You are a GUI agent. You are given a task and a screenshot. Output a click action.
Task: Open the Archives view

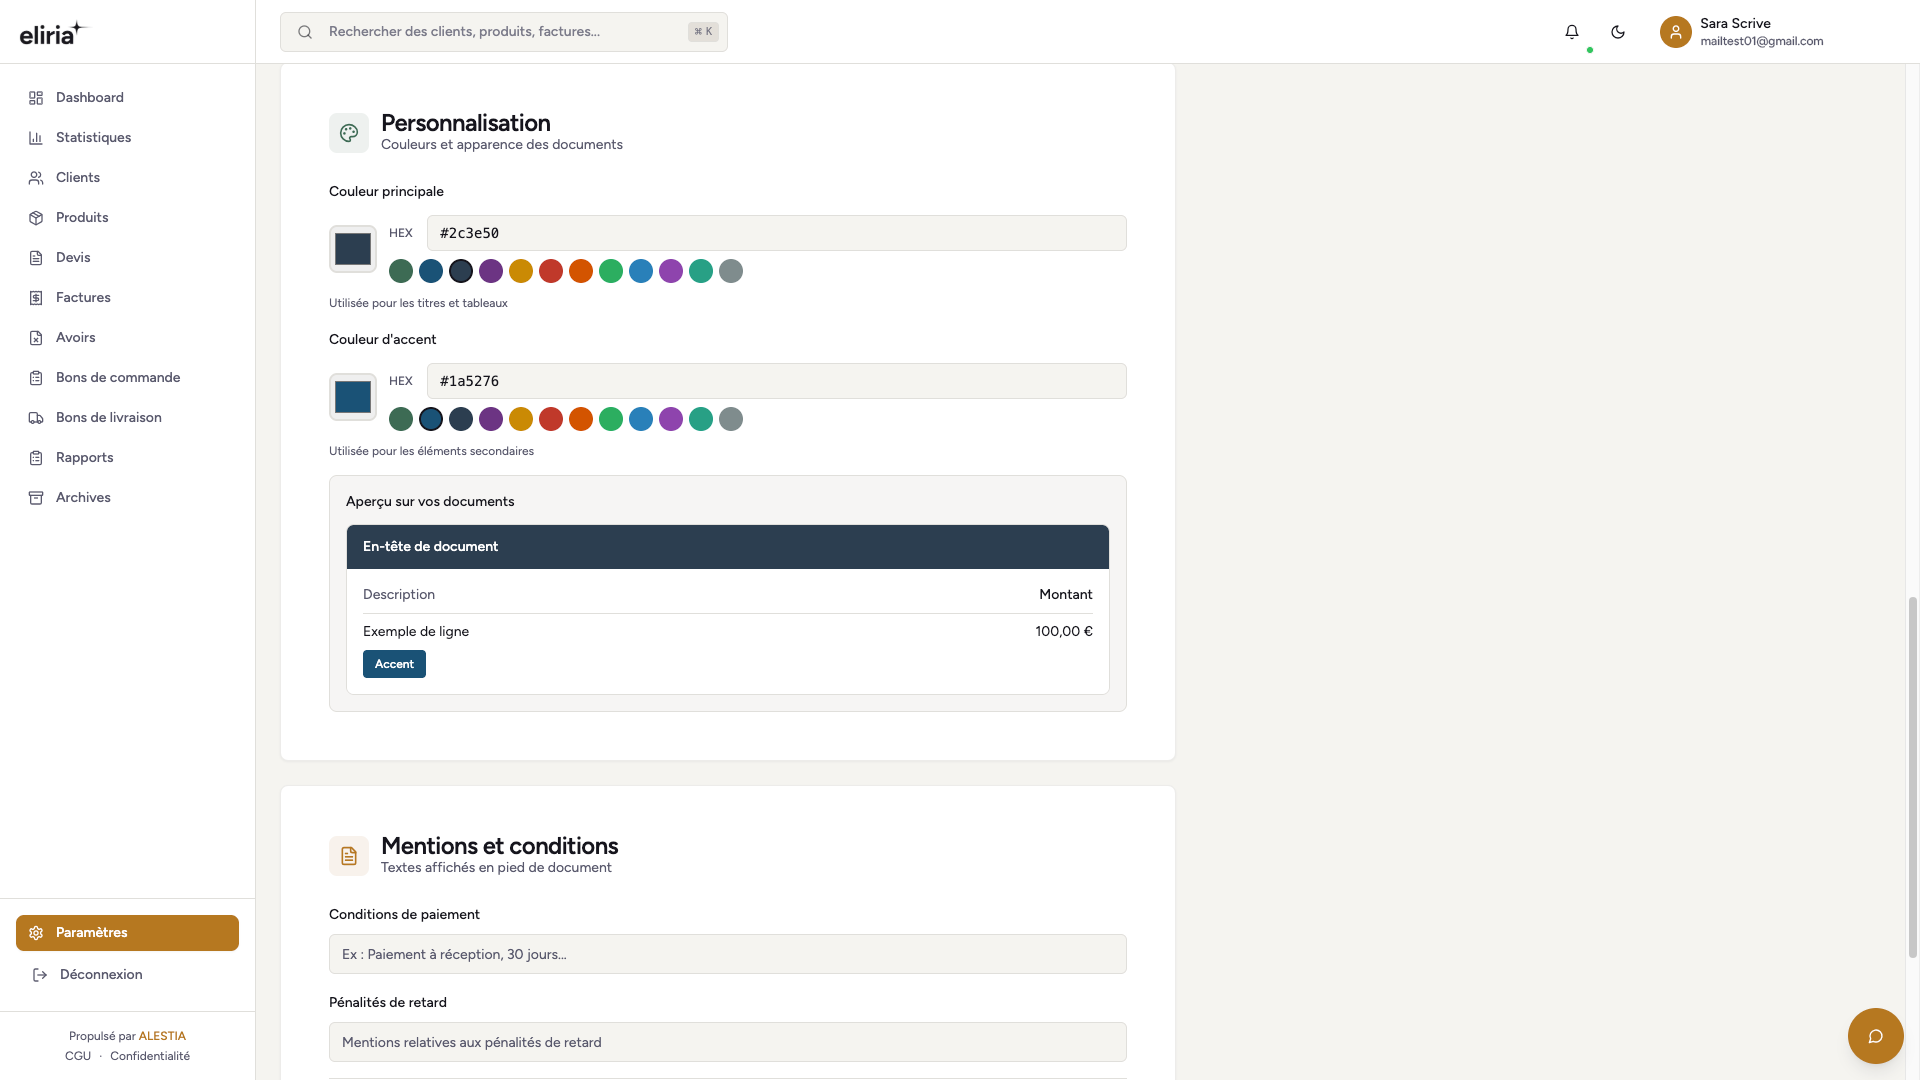pyautogui.click(x=83, y=497)
